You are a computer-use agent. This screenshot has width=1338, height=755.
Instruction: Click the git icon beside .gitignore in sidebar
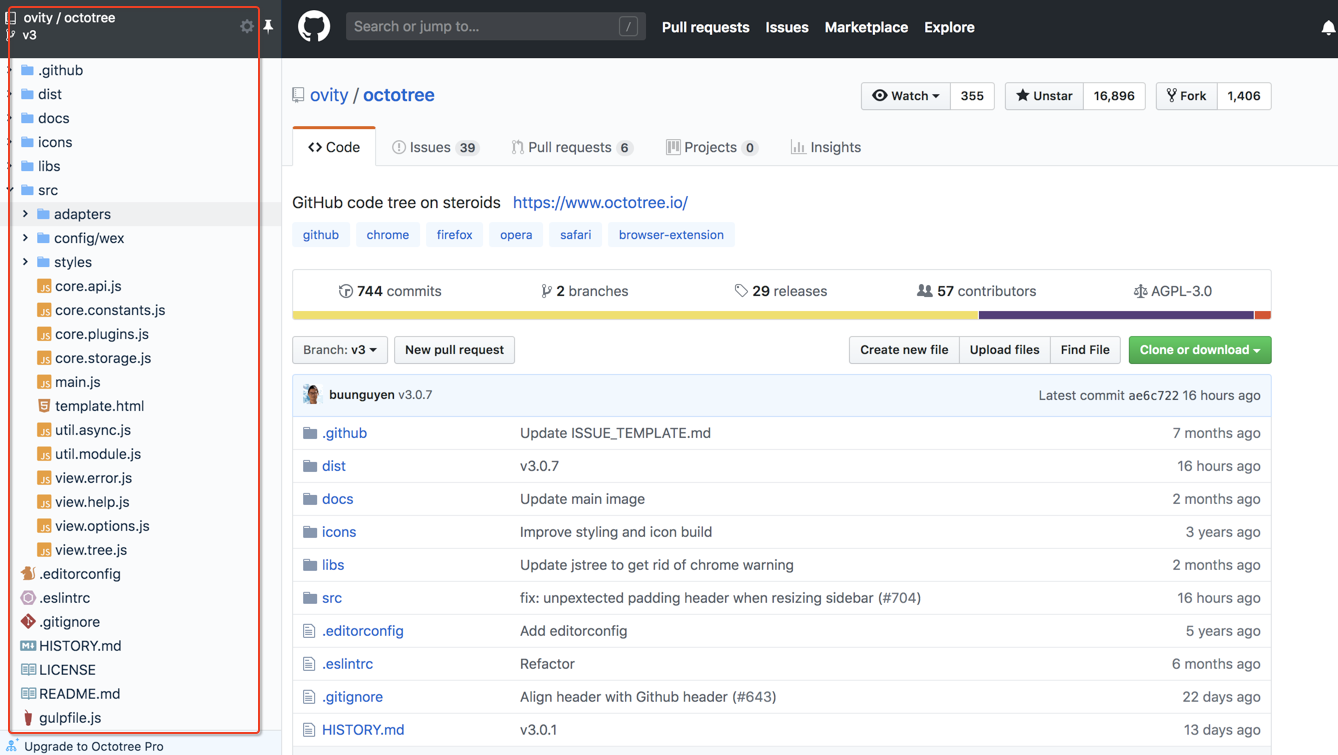coord(28,622)
